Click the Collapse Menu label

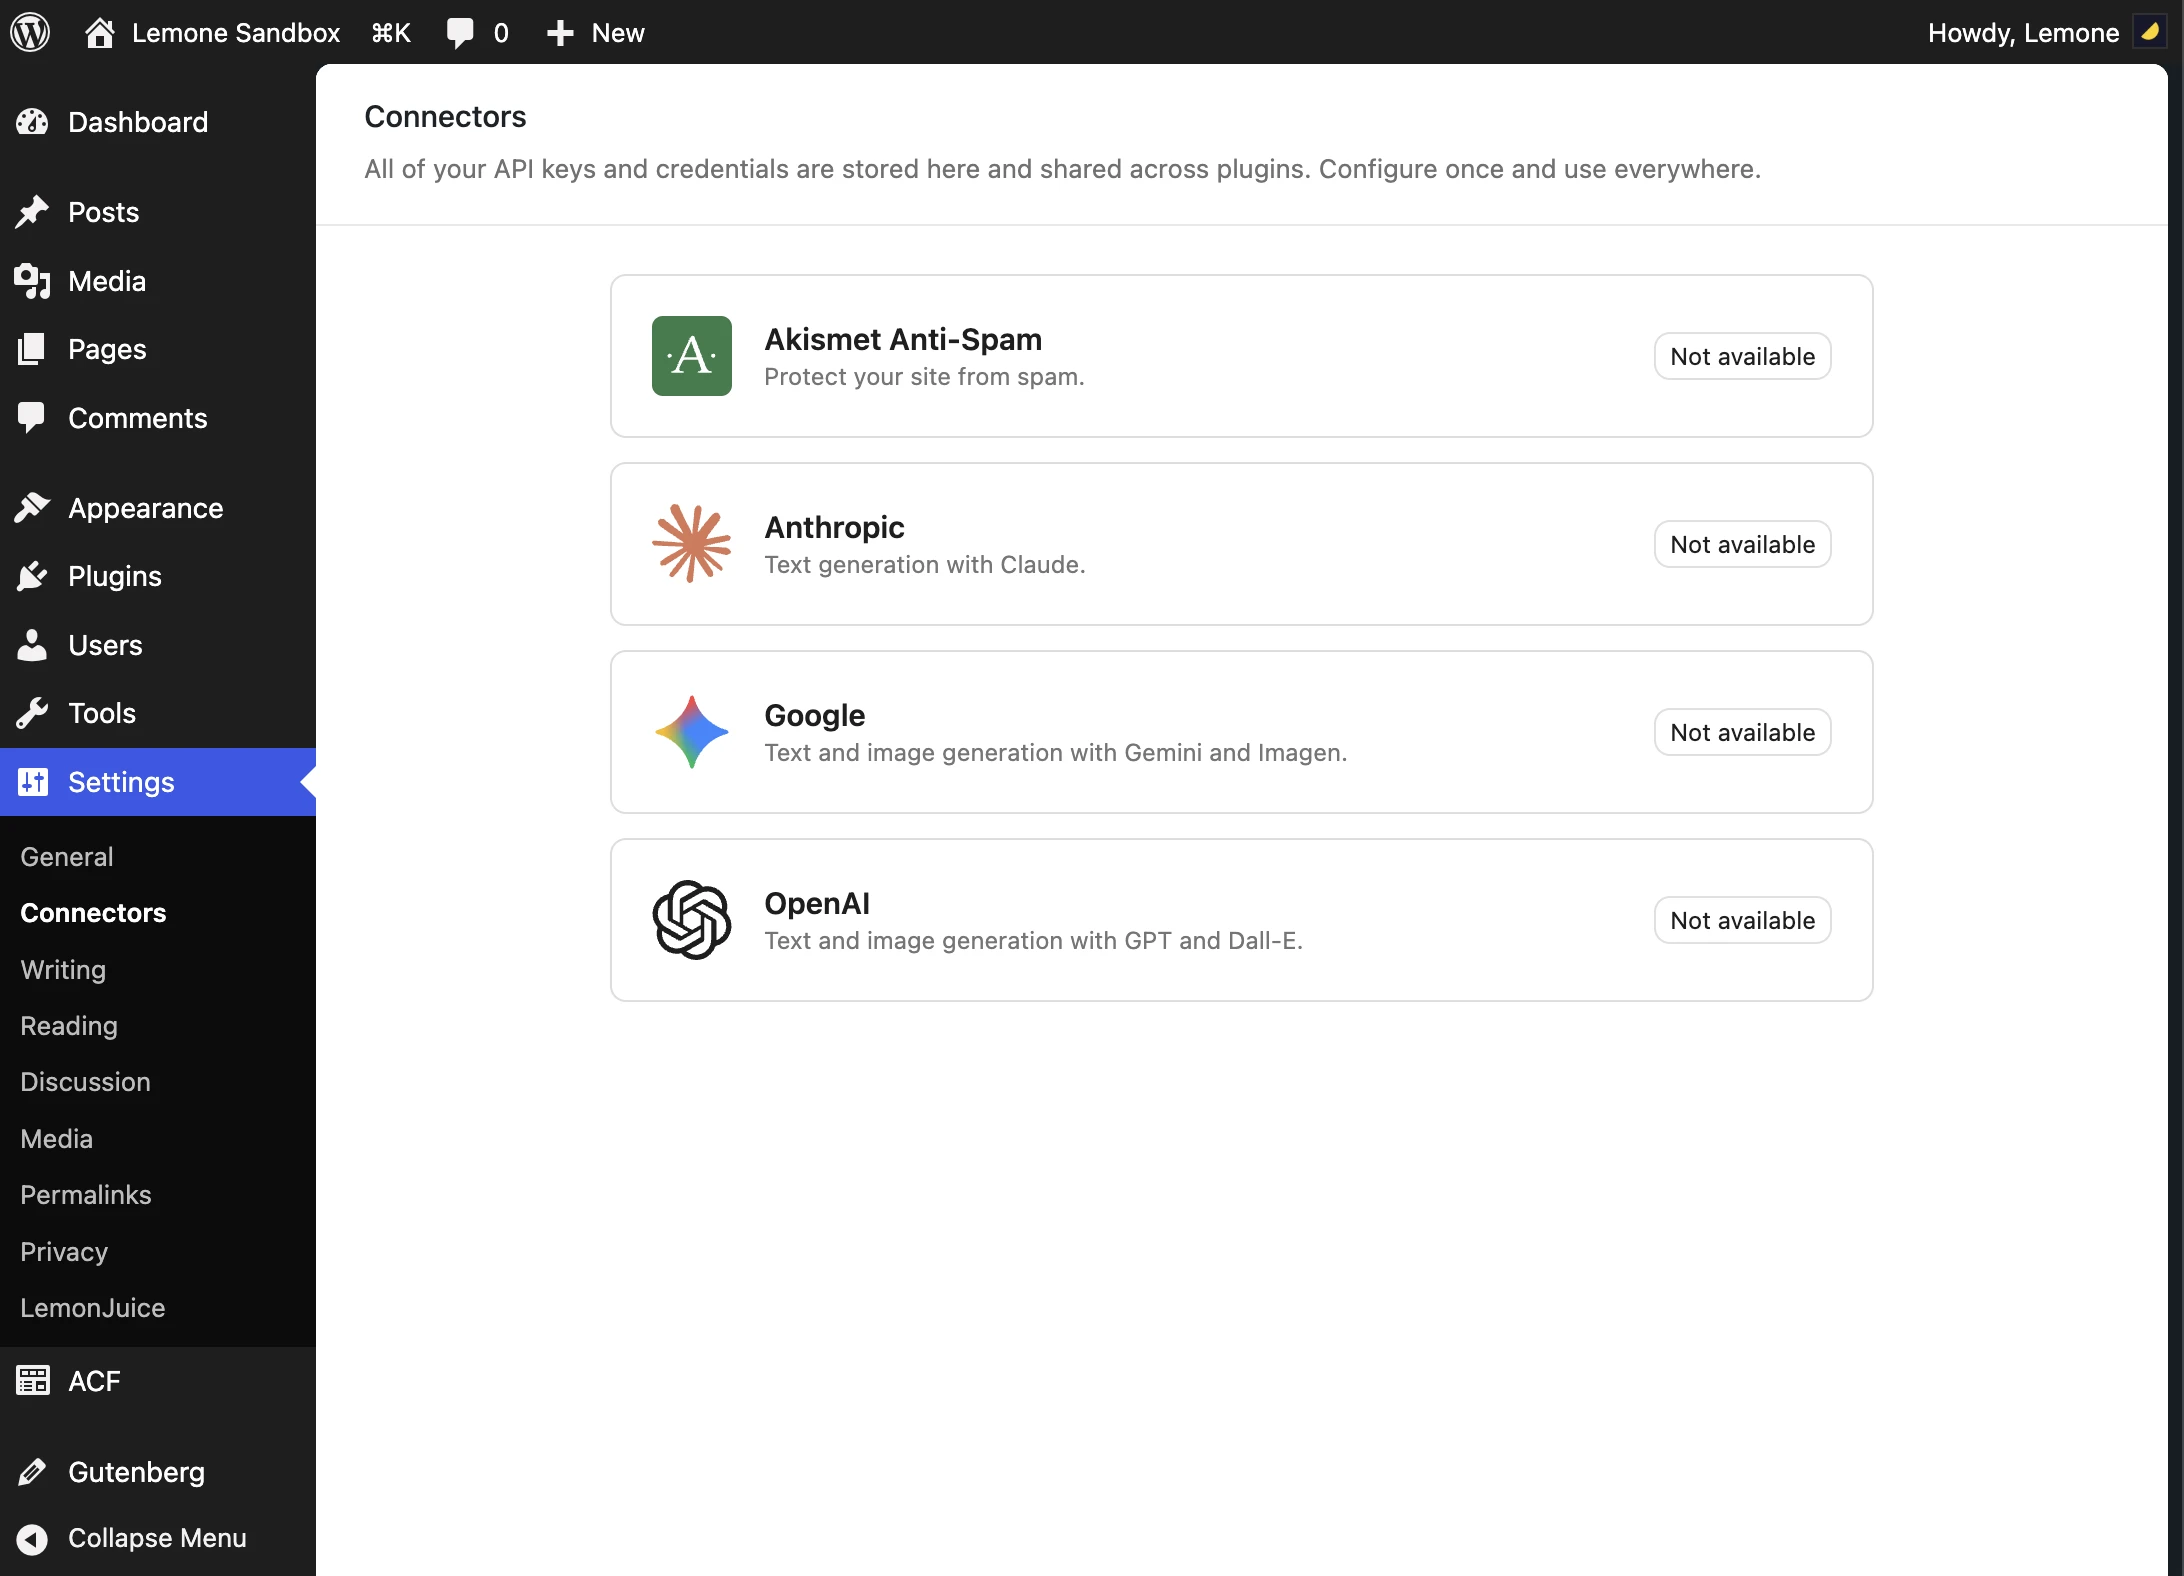[x=157, y=1539]
